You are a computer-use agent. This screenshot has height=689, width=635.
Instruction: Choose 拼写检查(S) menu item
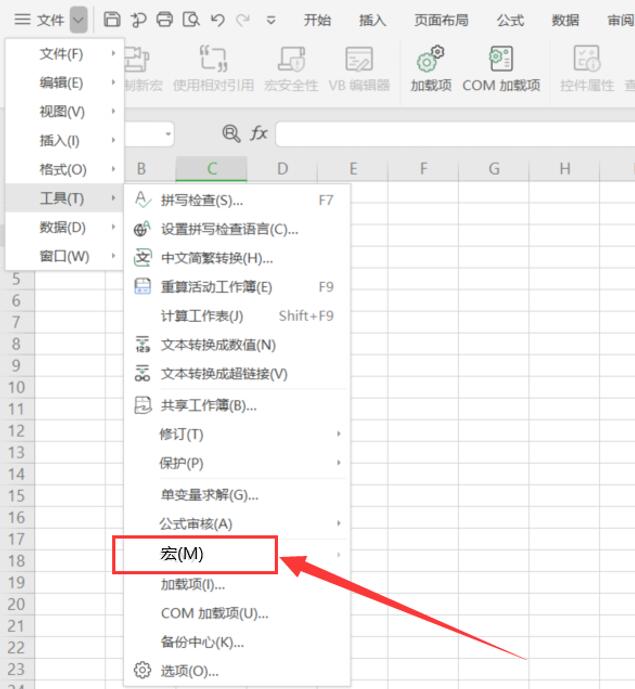237,200
